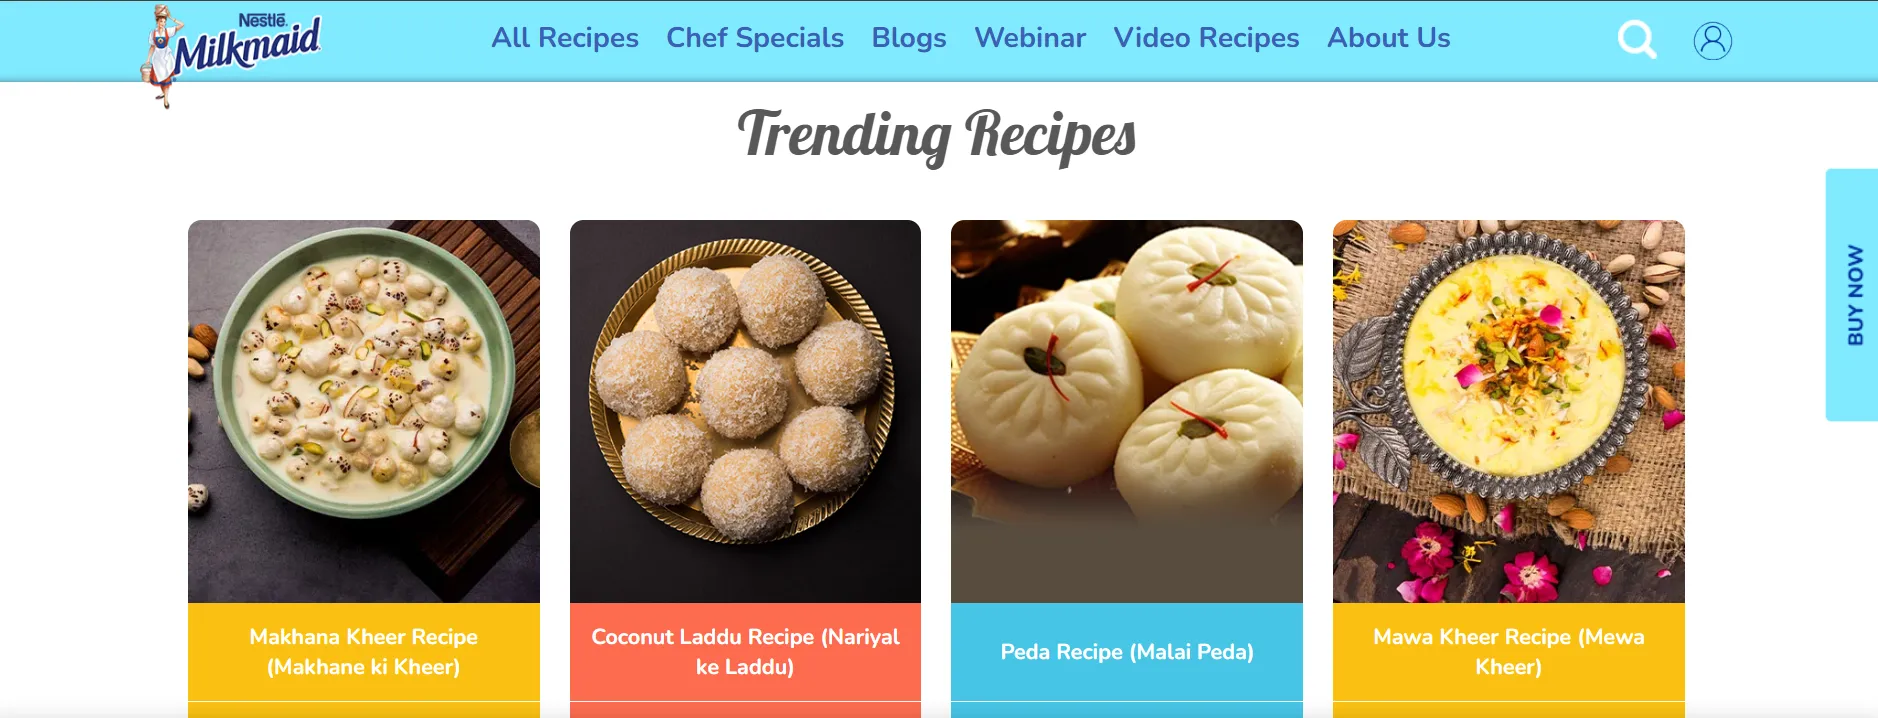
Task: Open the All Recipes menu
Action: 565,38
